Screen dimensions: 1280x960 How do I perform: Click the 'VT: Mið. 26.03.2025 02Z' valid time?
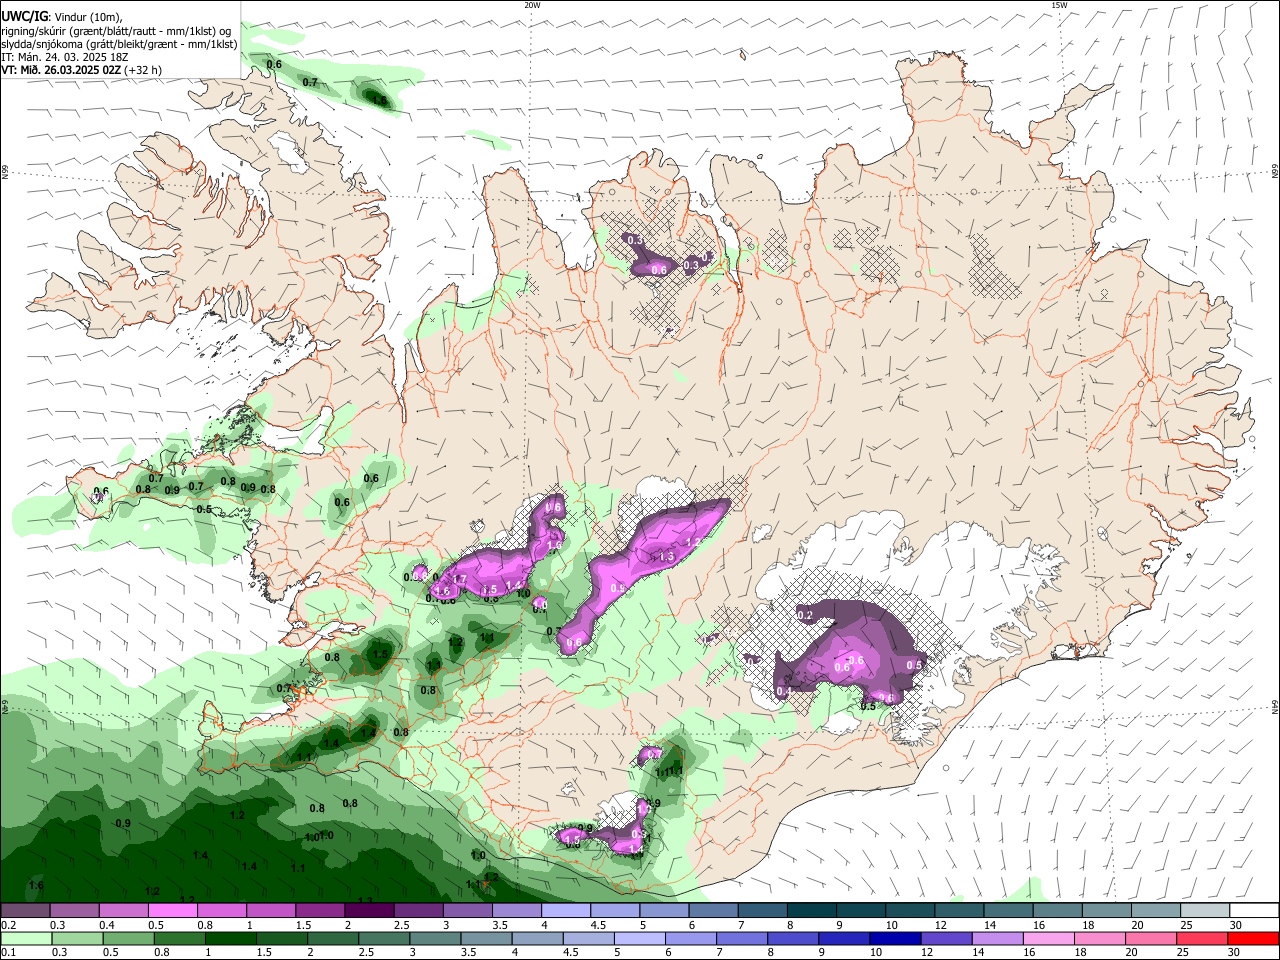pyautogui.click(x=62, y=71)
